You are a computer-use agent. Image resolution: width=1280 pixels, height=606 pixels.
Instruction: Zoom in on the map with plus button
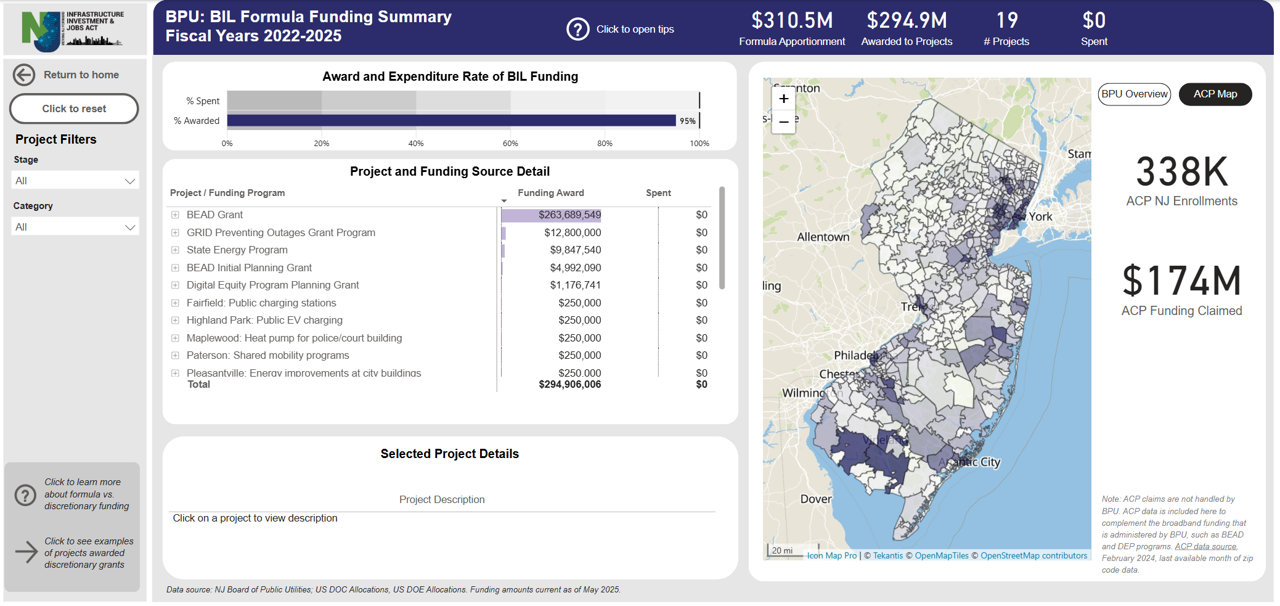[x=783, y=98]
